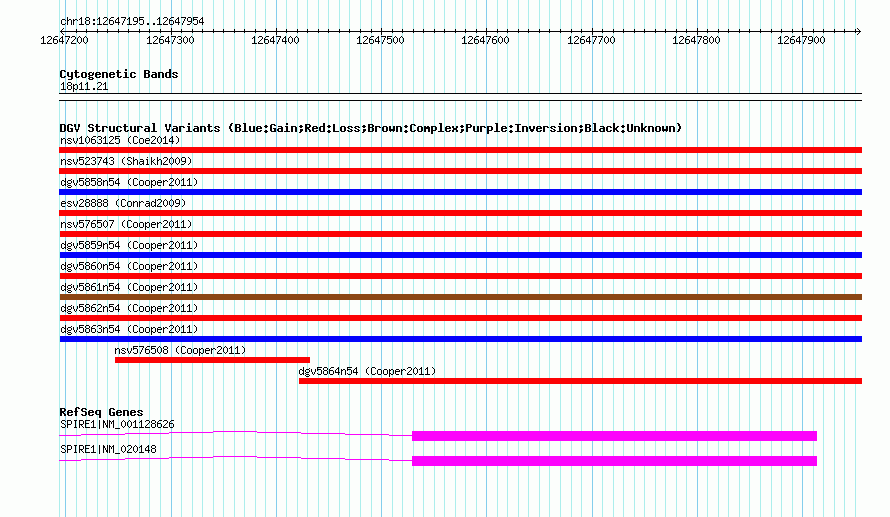Select the brown dgv5861n54 complex variant bar
The width and height of the screenshot is (890, 517).
(460, 297)
